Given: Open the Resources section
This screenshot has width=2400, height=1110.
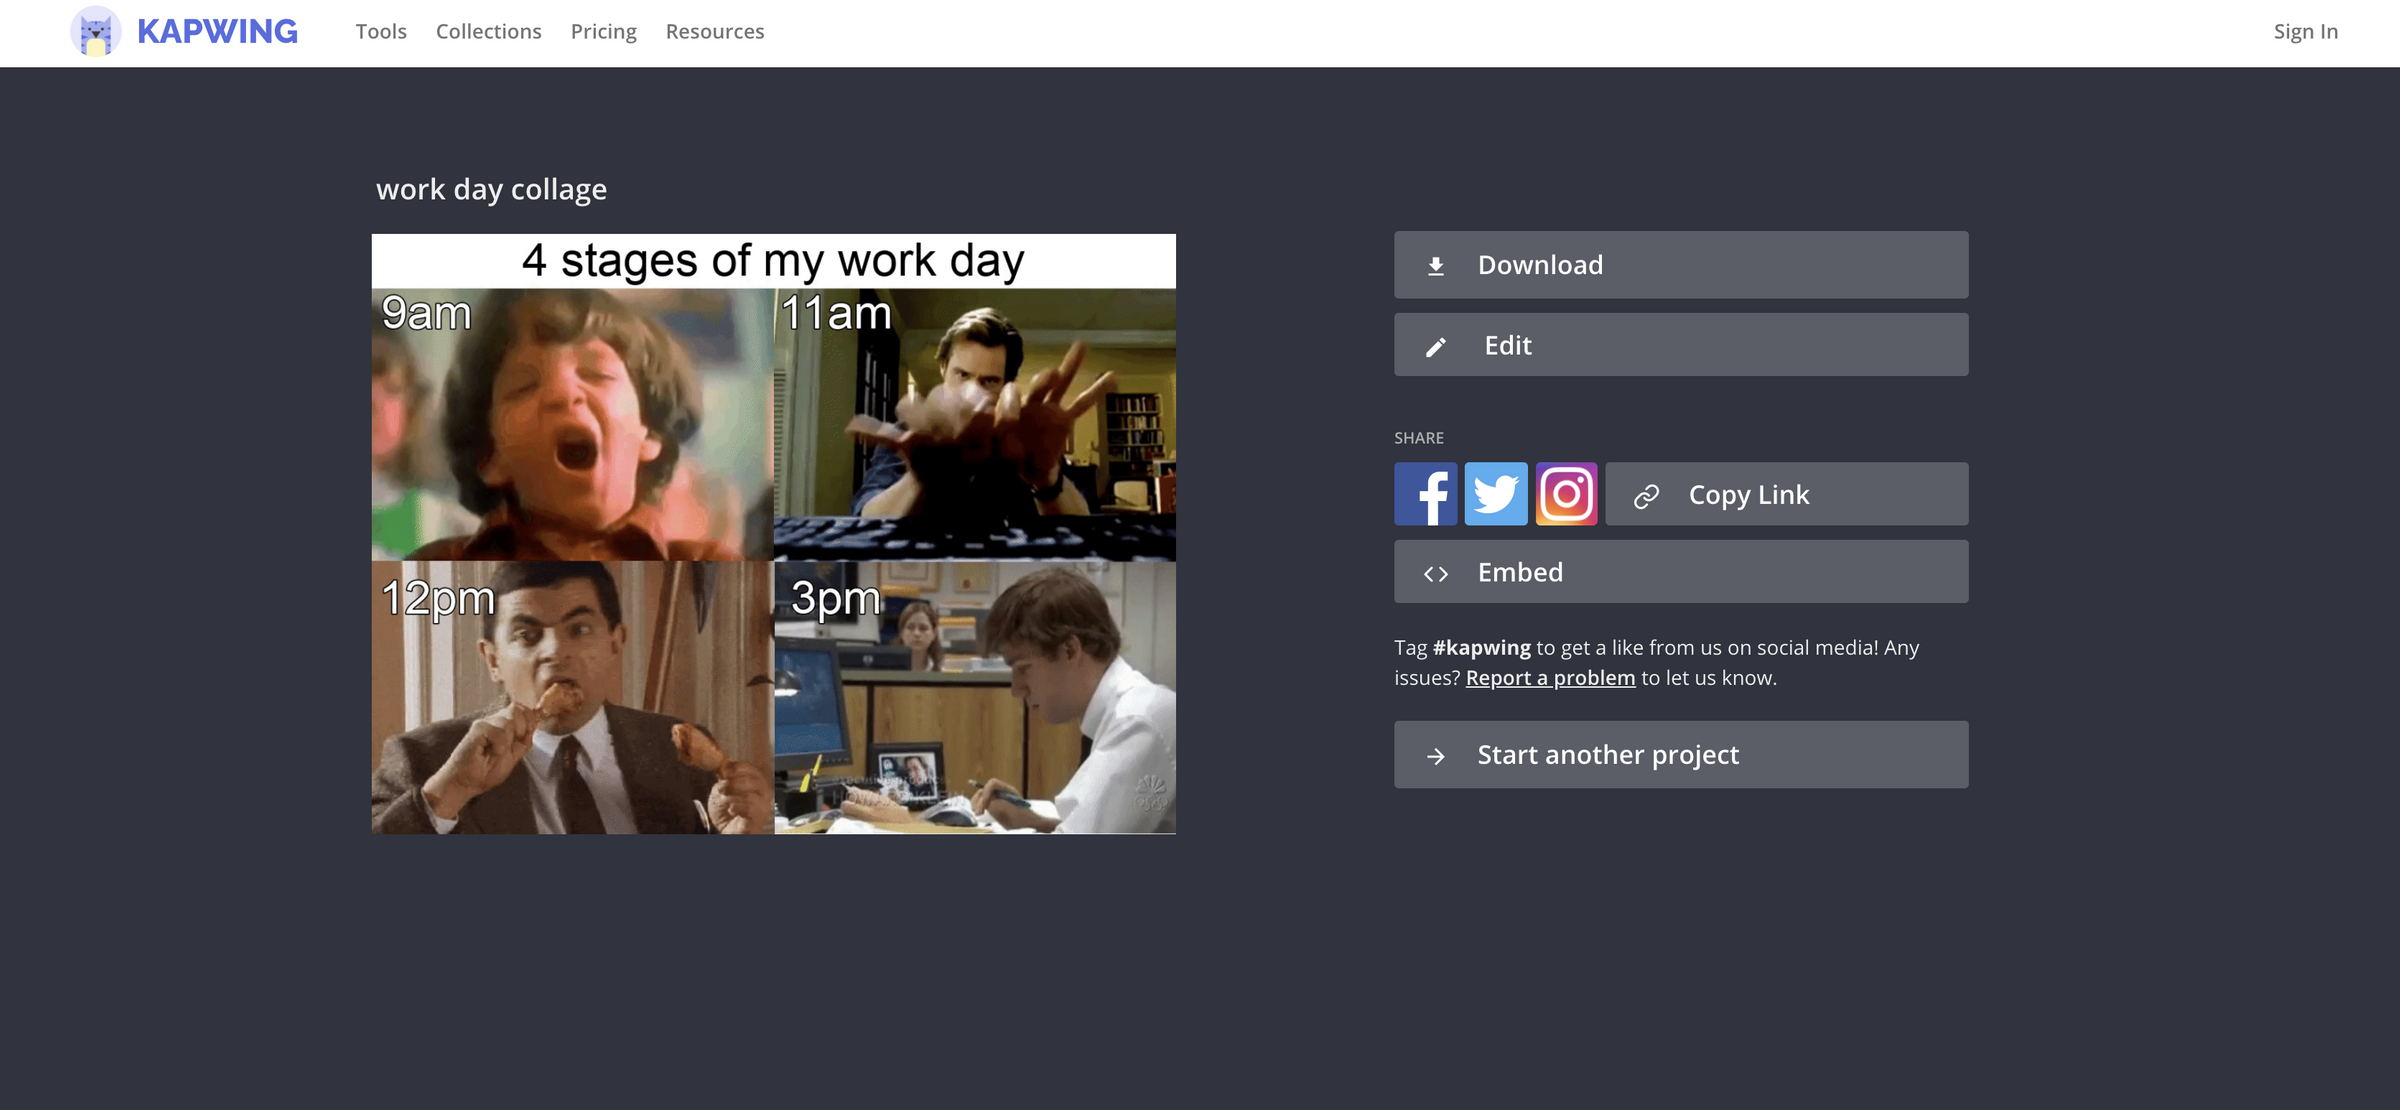Looking at the screenshot, I should (714, 31).
